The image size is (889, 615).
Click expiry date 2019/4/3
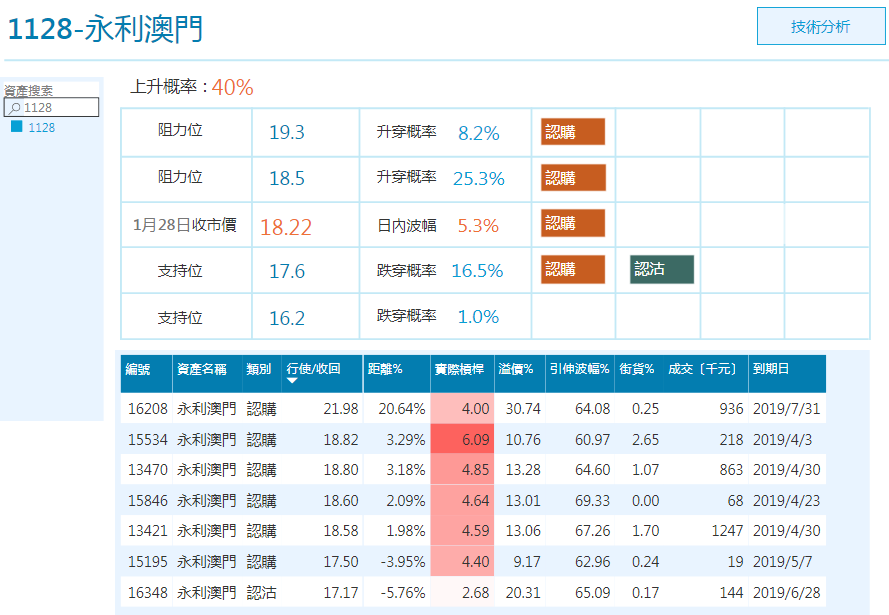click(782, 440)
